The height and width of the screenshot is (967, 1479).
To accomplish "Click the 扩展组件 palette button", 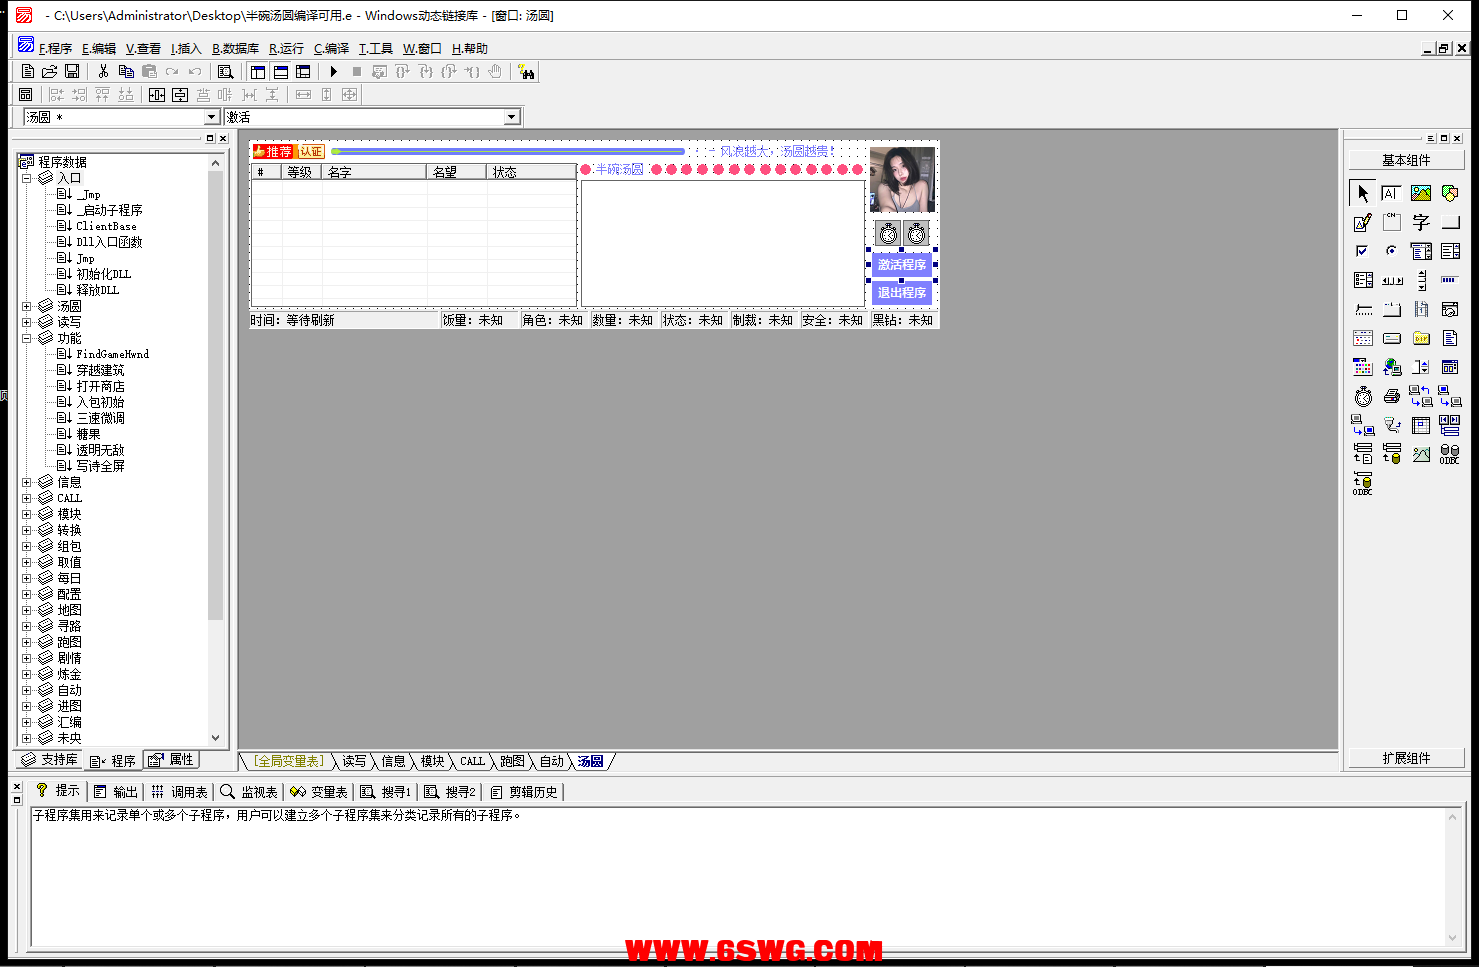I will pyautogui.click(x=1405, y=758).
